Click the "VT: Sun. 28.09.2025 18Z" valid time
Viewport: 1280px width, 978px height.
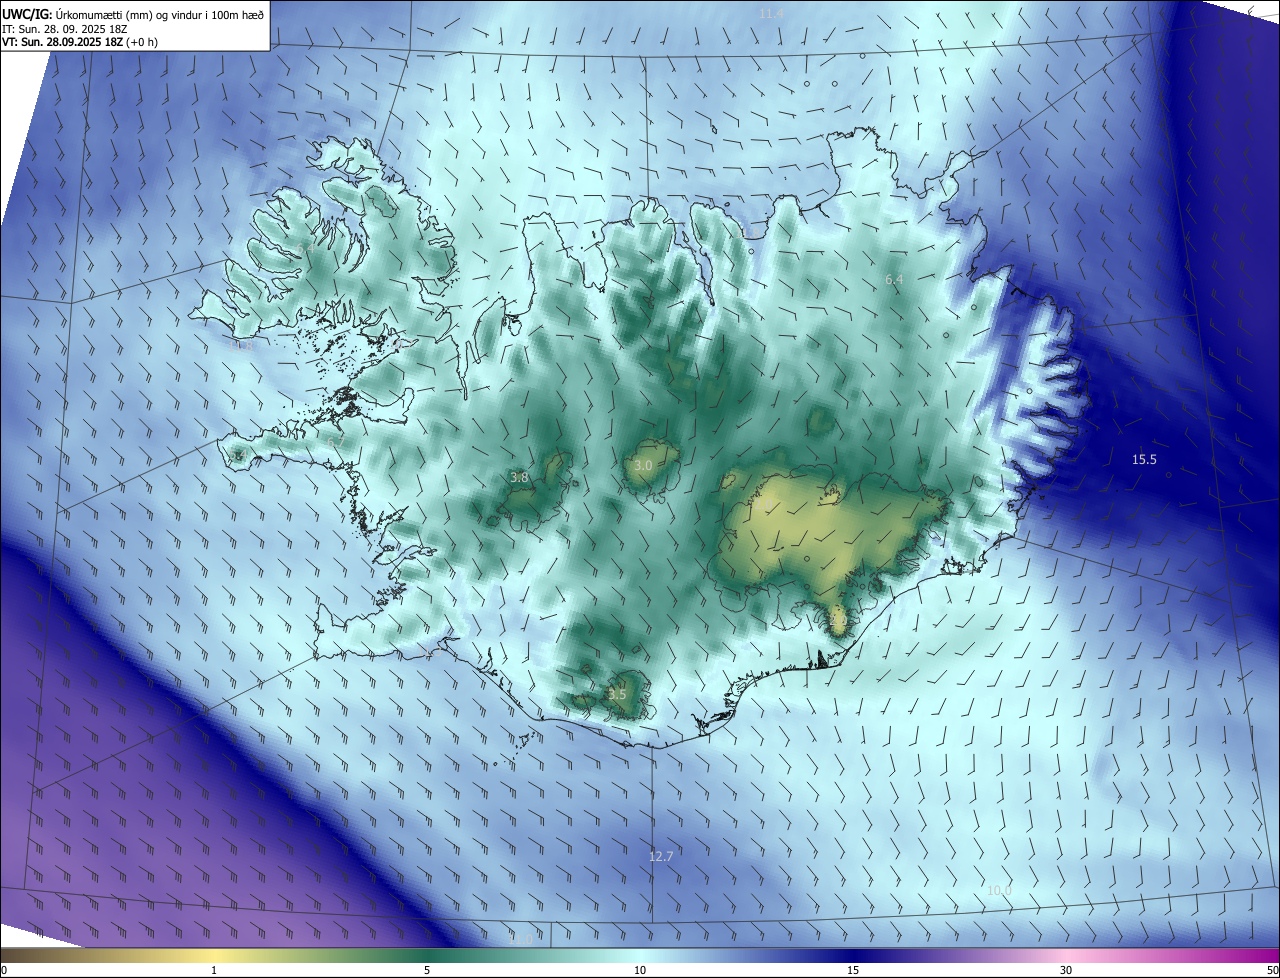coord(62,42)
